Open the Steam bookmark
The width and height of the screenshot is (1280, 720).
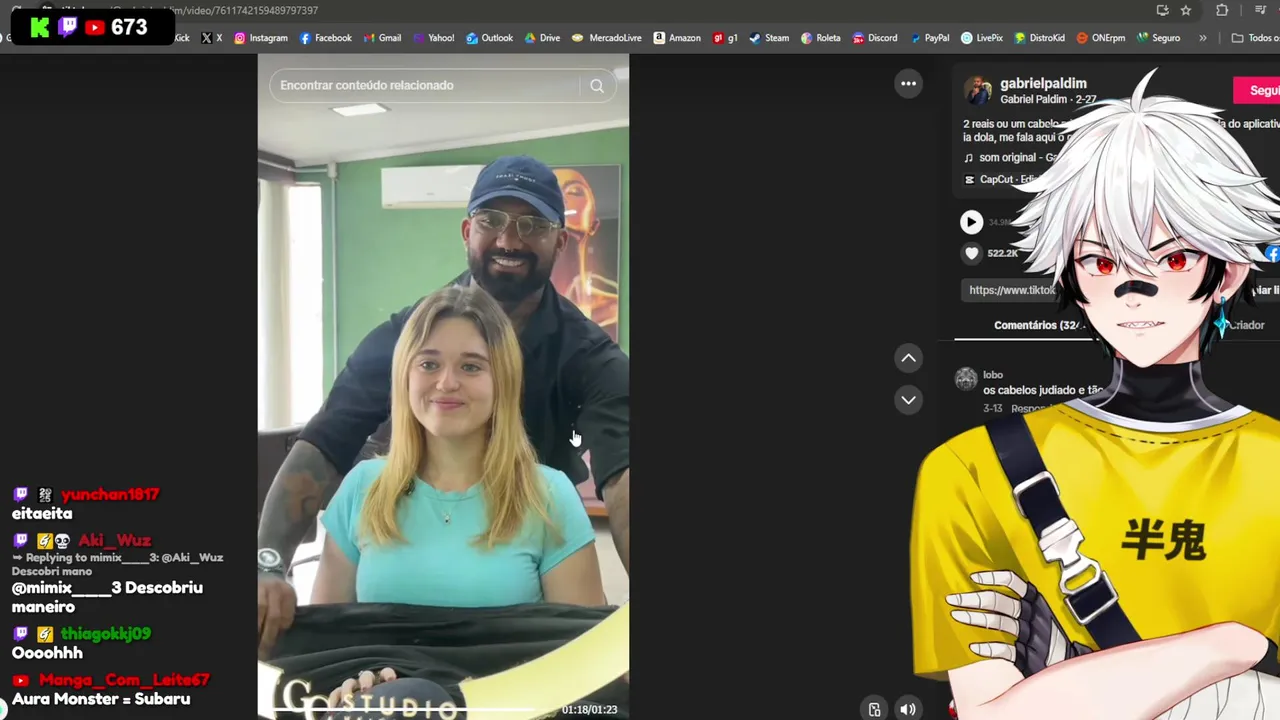click(769, 38)
